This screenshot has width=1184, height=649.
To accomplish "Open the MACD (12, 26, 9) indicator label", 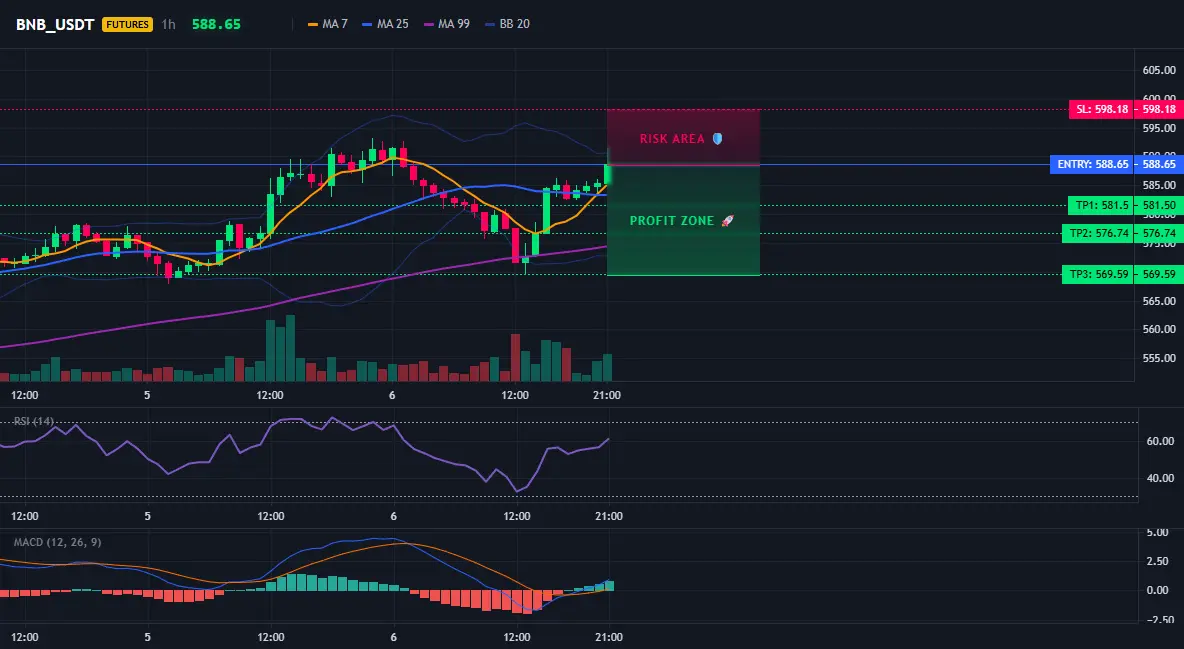I will (x=57, y=542).
